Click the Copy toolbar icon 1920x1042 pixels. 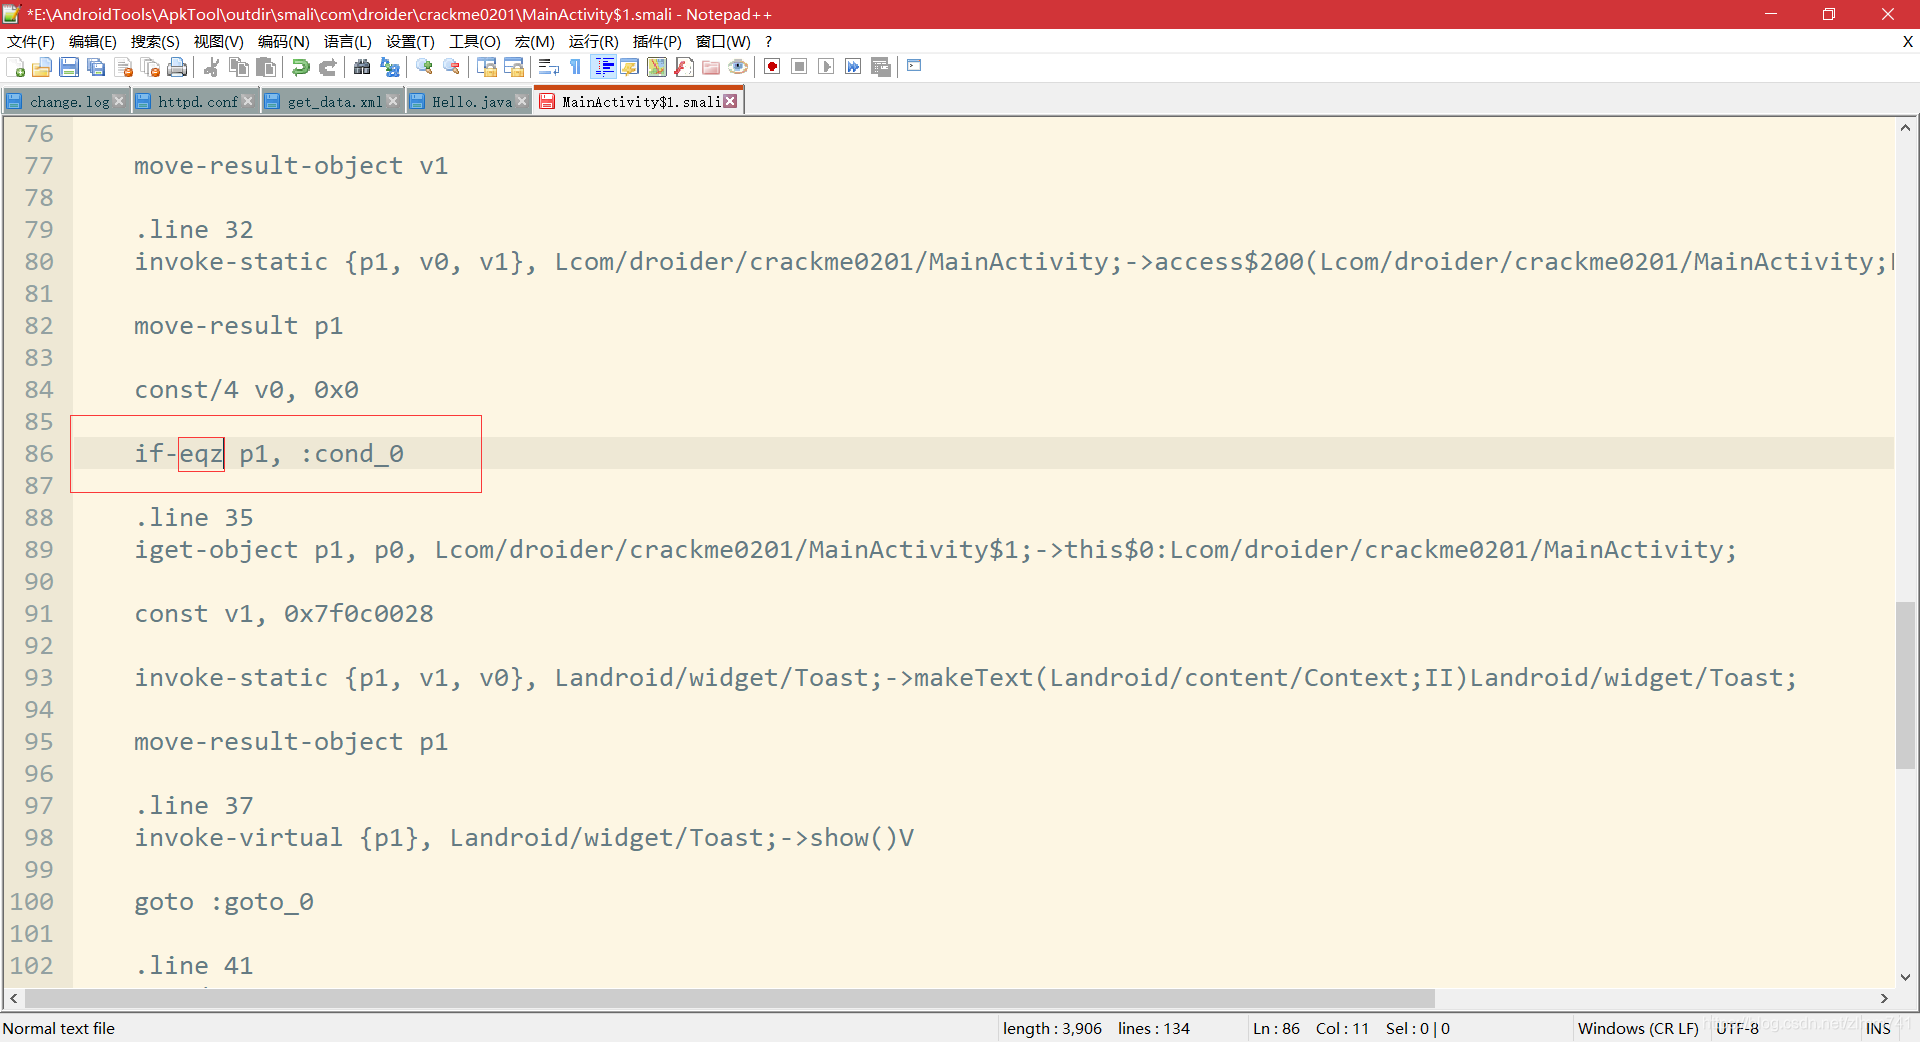239,67
